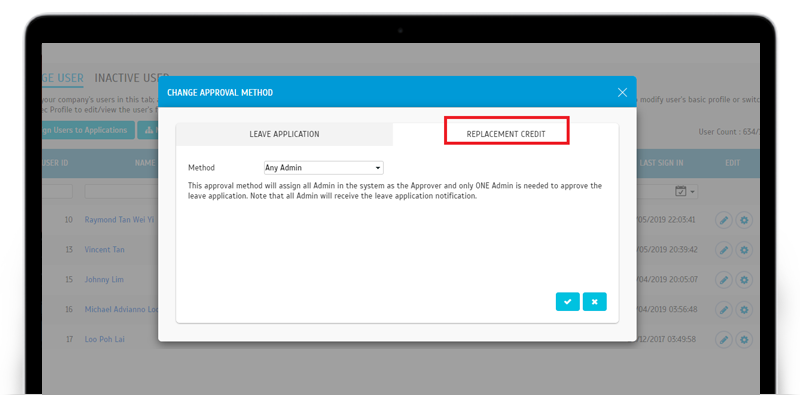Open Johnny Lim user link
Screen dimensions: 800x395
point(104,280)
